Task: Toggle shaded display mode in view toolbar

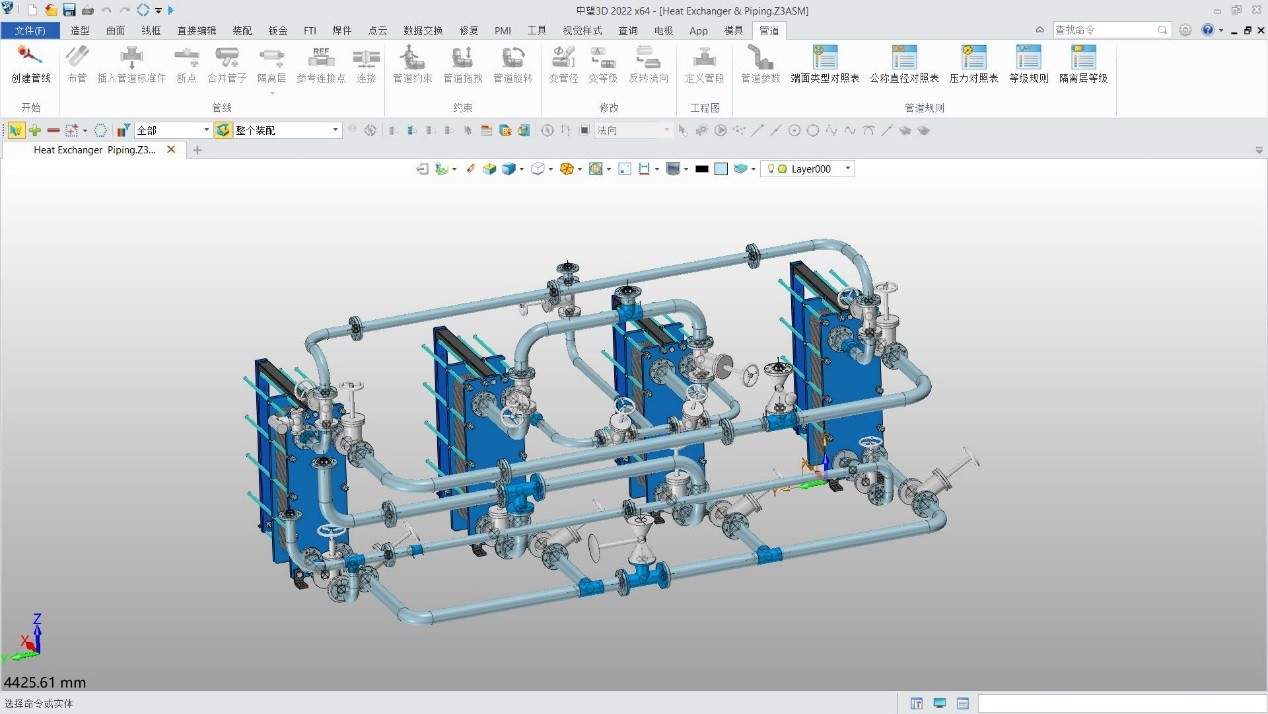Action: click(x=508, y=168)
